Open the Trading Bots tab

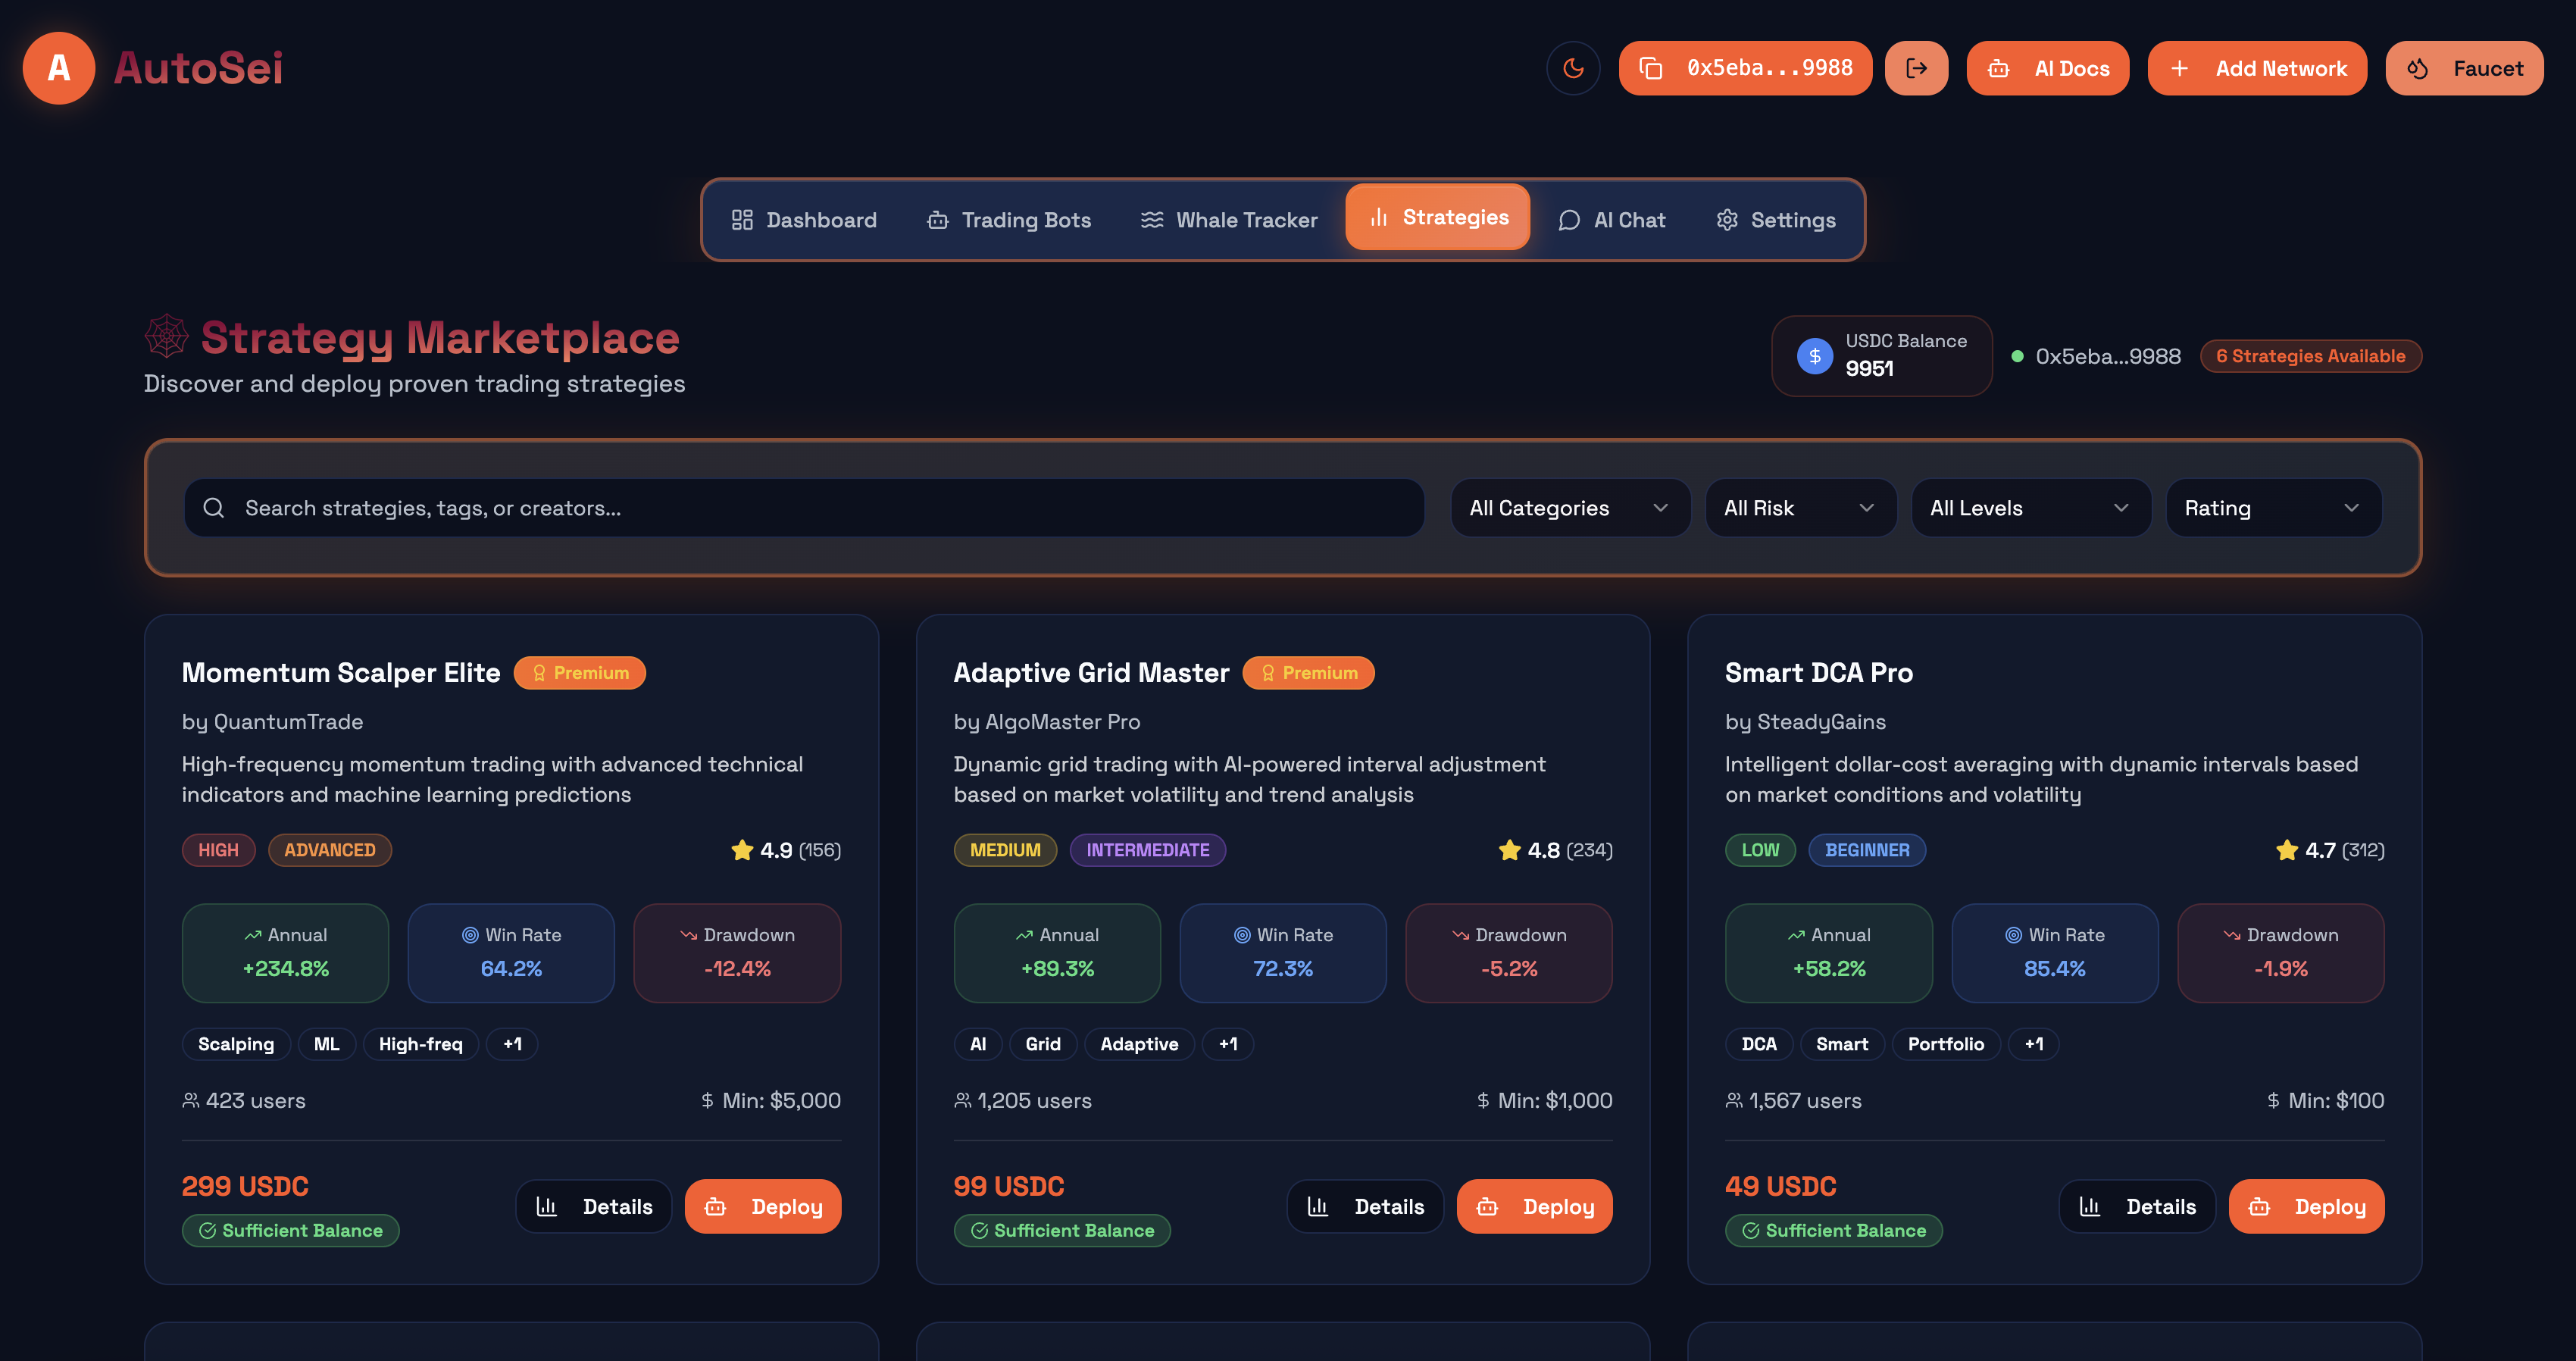coord(1008,220)
